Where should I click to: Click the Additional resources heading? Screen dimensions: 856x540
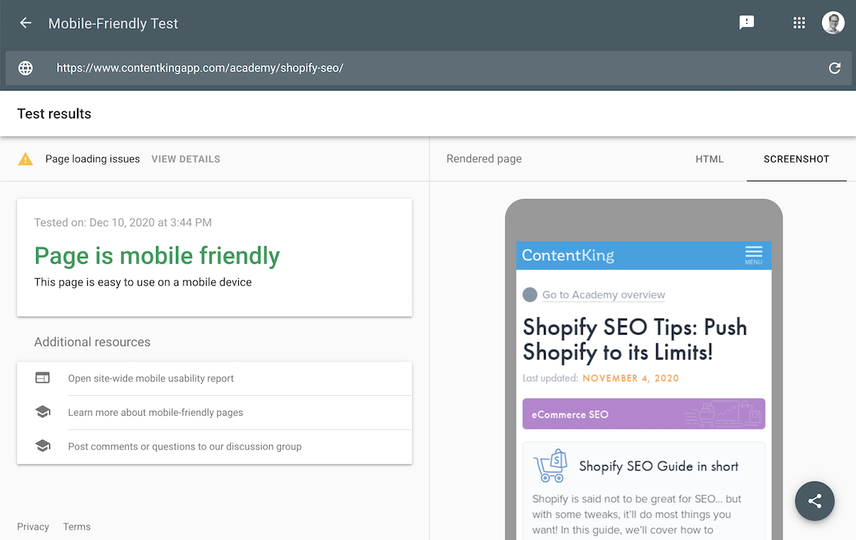pos(92,342)
